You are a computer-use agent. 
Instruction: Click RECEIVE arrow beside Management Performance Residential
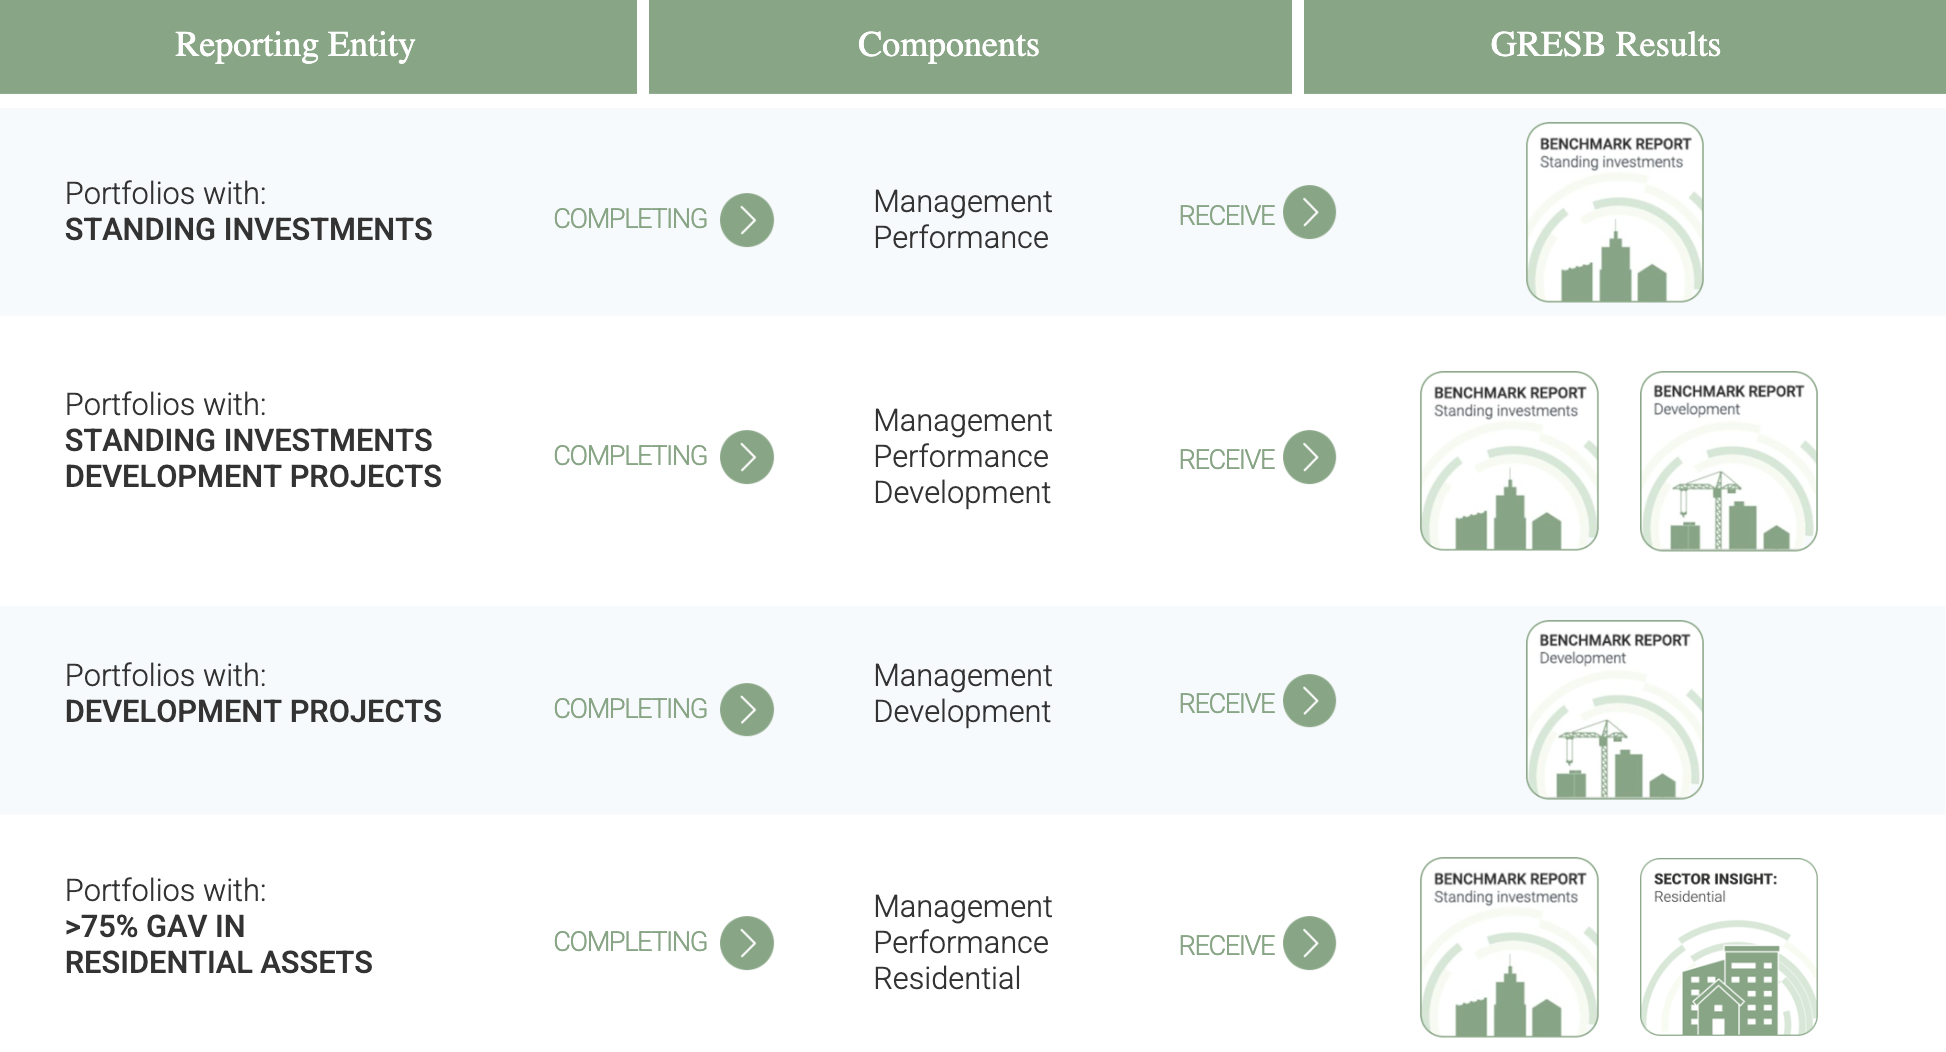click(1309, 943)
